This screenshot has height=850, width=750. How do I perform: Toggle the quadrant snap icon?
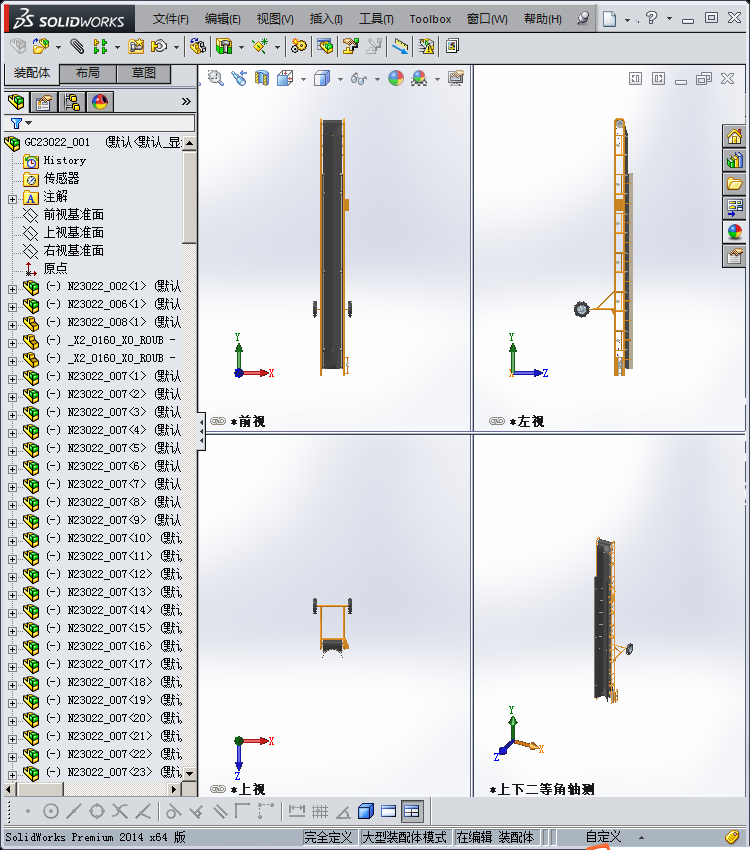(x=97, y=811)
